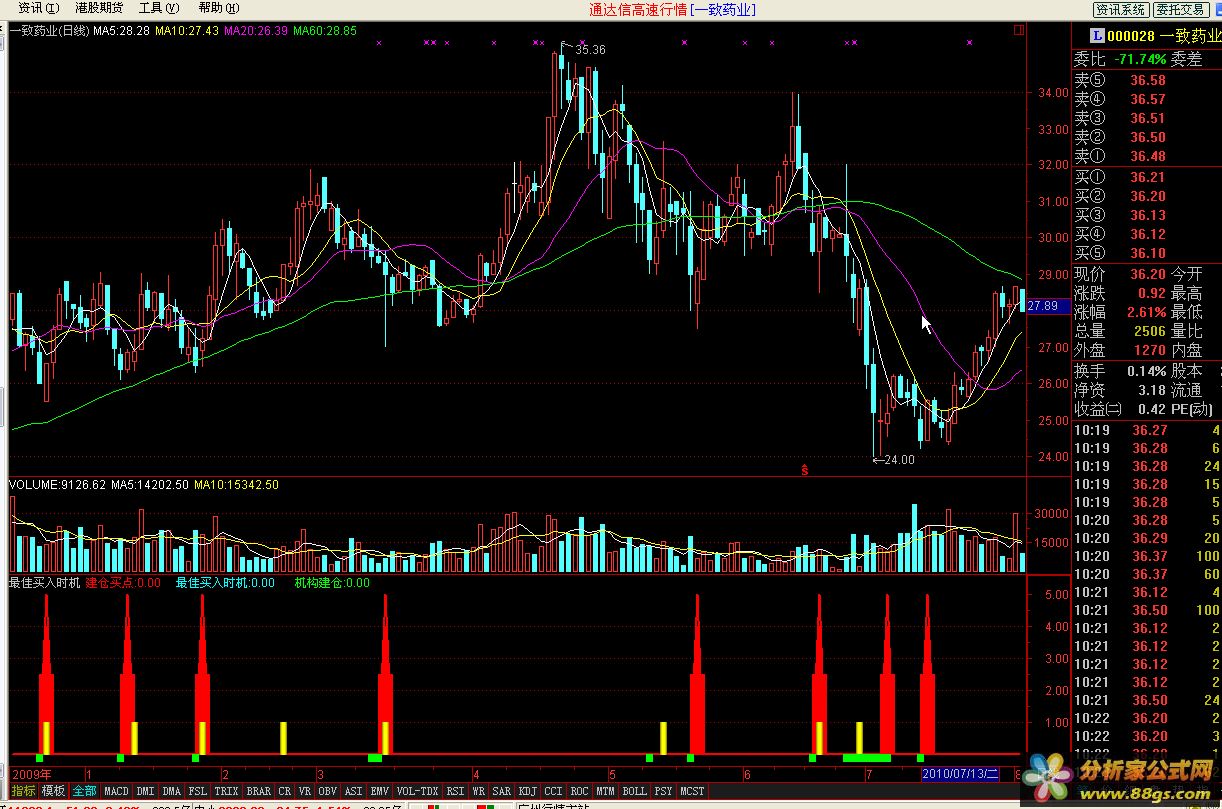The image size is (1222, 809).
Task: Switch to the BOLL indicator
Action: [635, 791]
